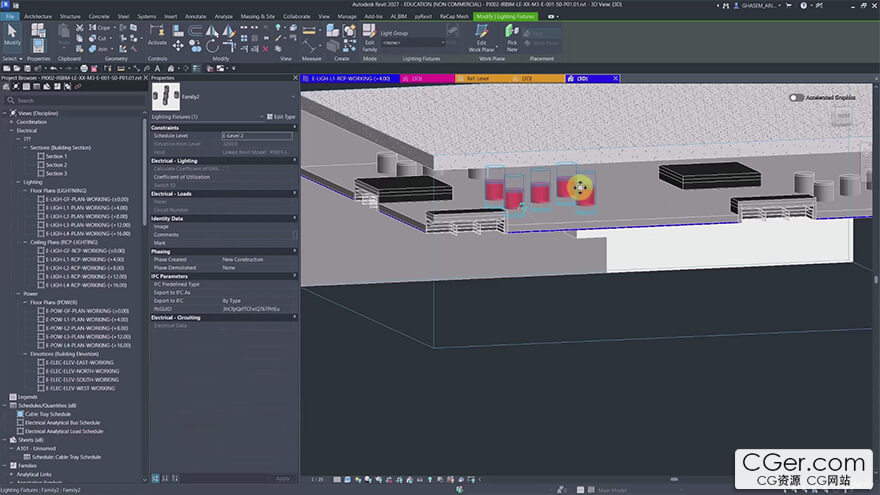This screenshot has width=880, height=495.
Task: Open the Select panel dropdown
Action: point(12,58)
